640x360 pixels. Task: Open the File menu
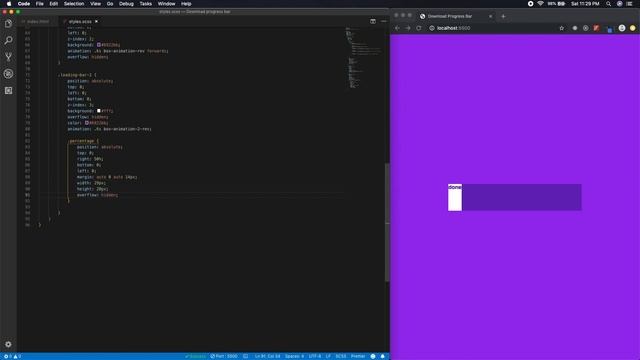(40, 4)
